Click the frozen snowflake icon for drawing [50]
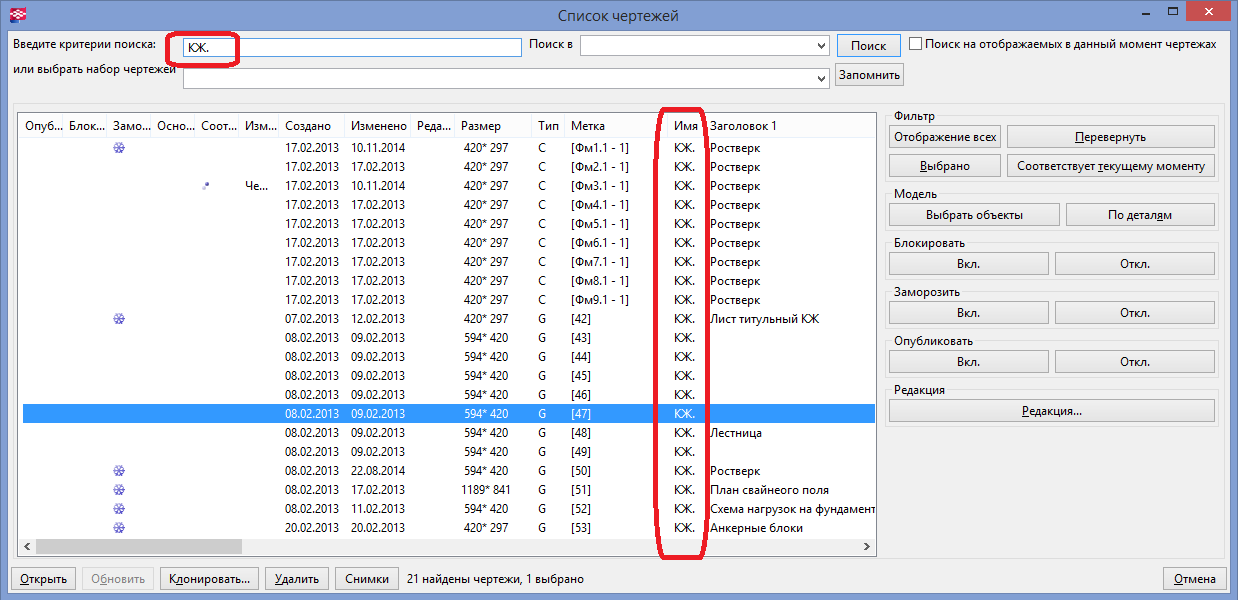 pyautogui.click(x=119, y=471)
